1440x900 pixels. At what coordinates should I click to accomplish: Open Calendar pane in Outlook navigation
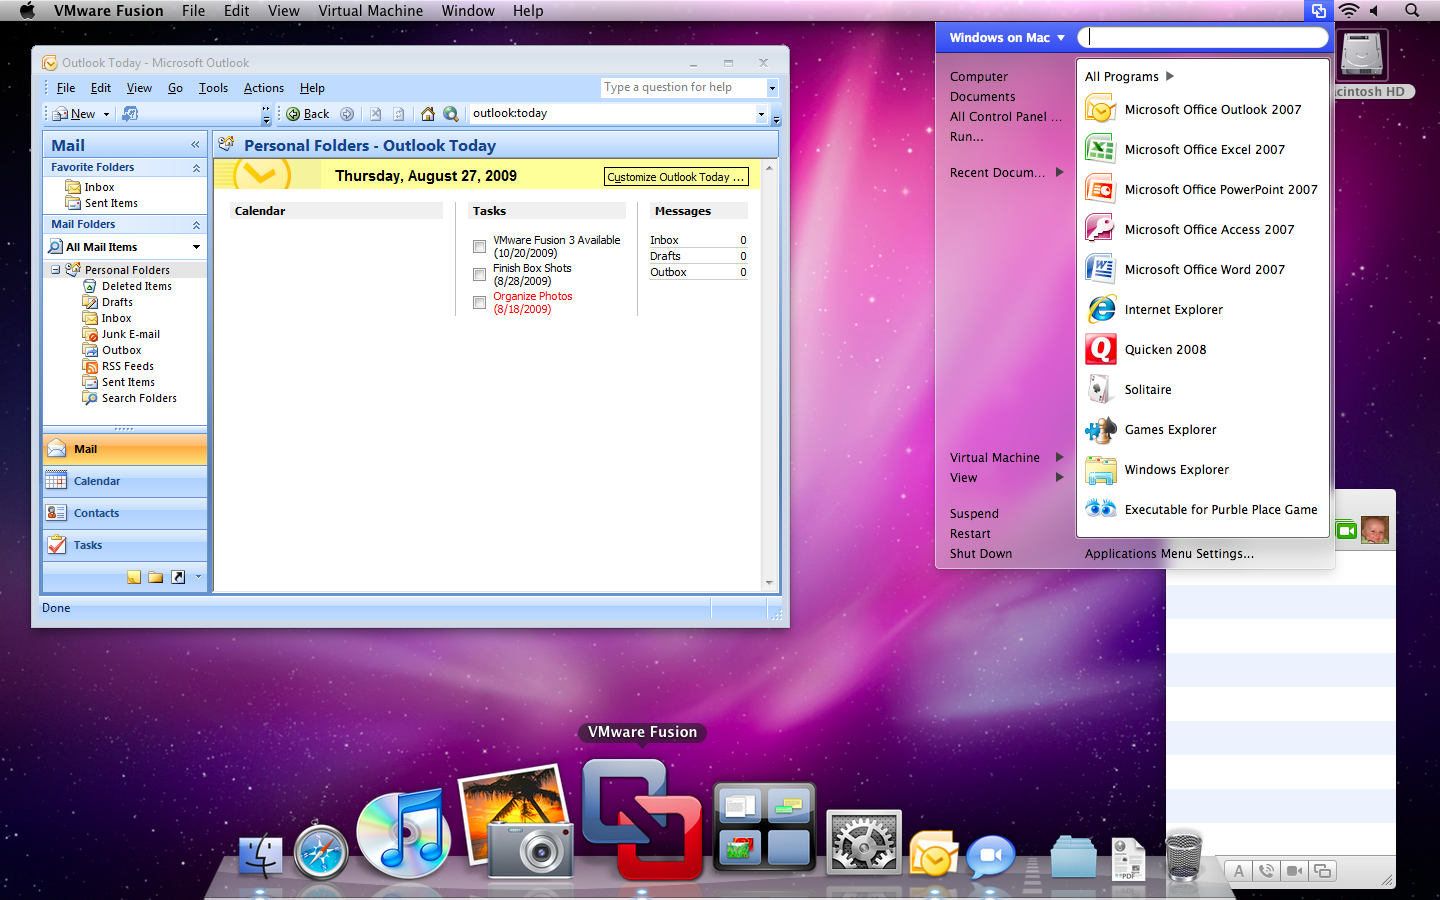tap(97, 481)
